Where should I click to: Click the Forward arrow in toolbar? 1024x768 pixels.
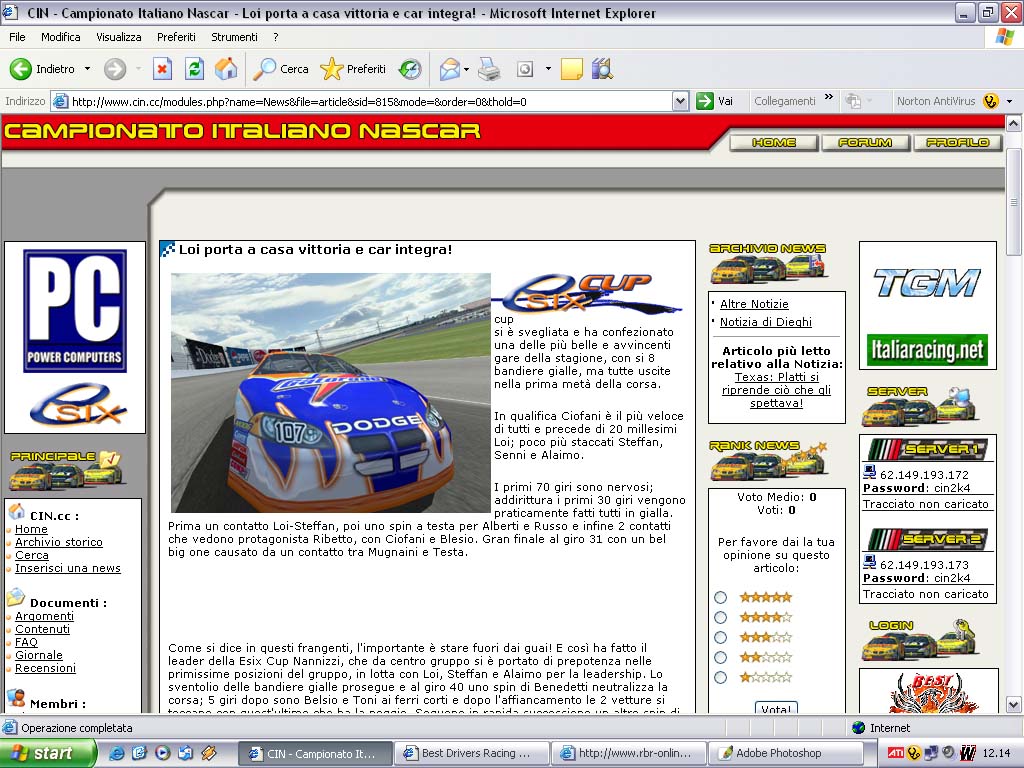click(x=115, y=69)
